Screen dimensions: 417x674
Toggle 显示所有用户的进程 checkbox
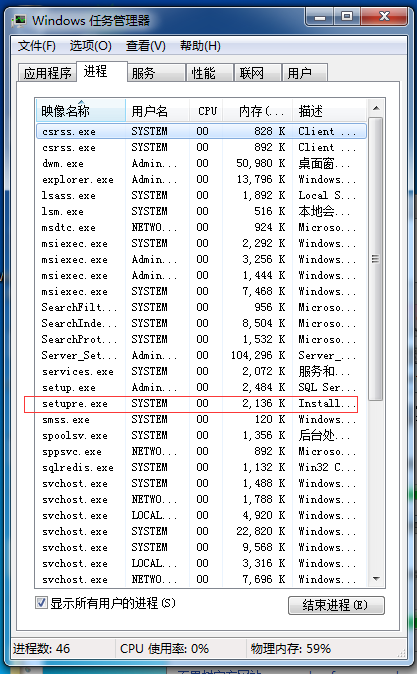pyautogui.click(x=41, y=603)
